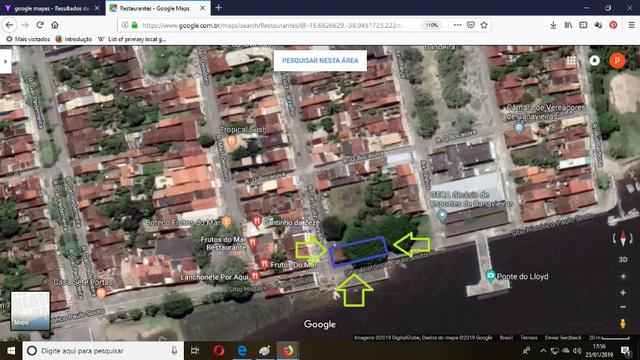The height and width of the screenshot is (360, 640).
Task: Close the google mapas results tab
Action: (x=97, y=8)
